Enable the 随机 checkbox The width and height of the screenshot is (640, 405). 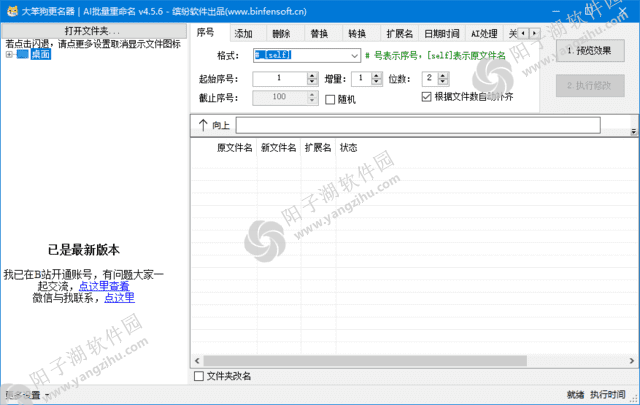click(330, 100)
